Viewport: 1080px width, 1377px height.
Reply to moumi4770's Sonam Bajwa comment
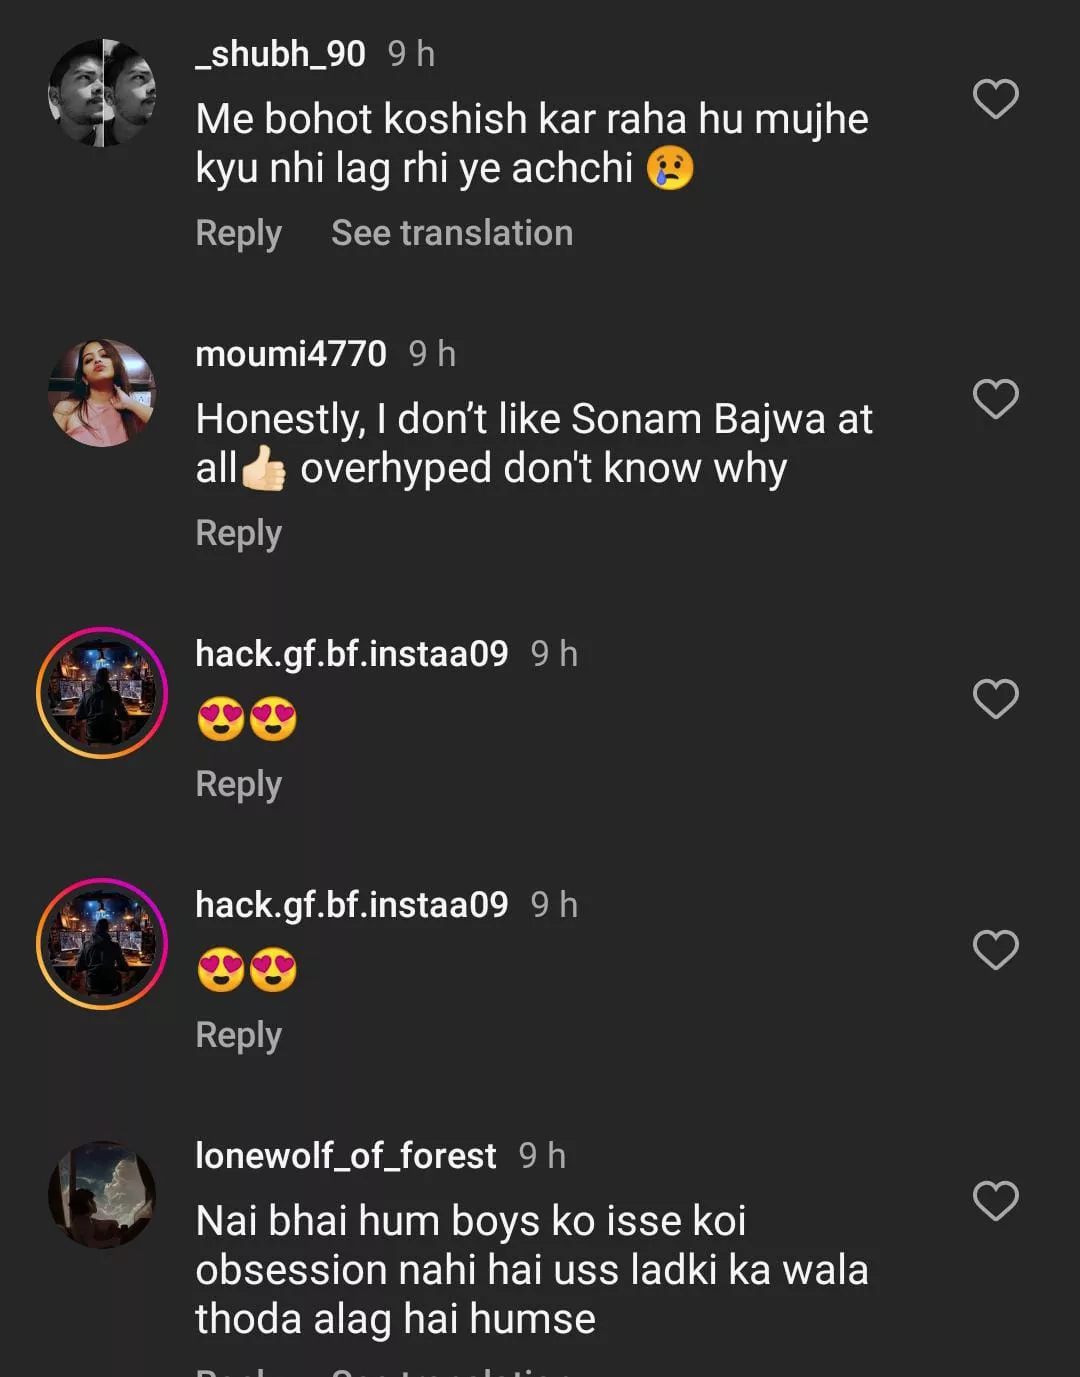(x=238, y=533)
